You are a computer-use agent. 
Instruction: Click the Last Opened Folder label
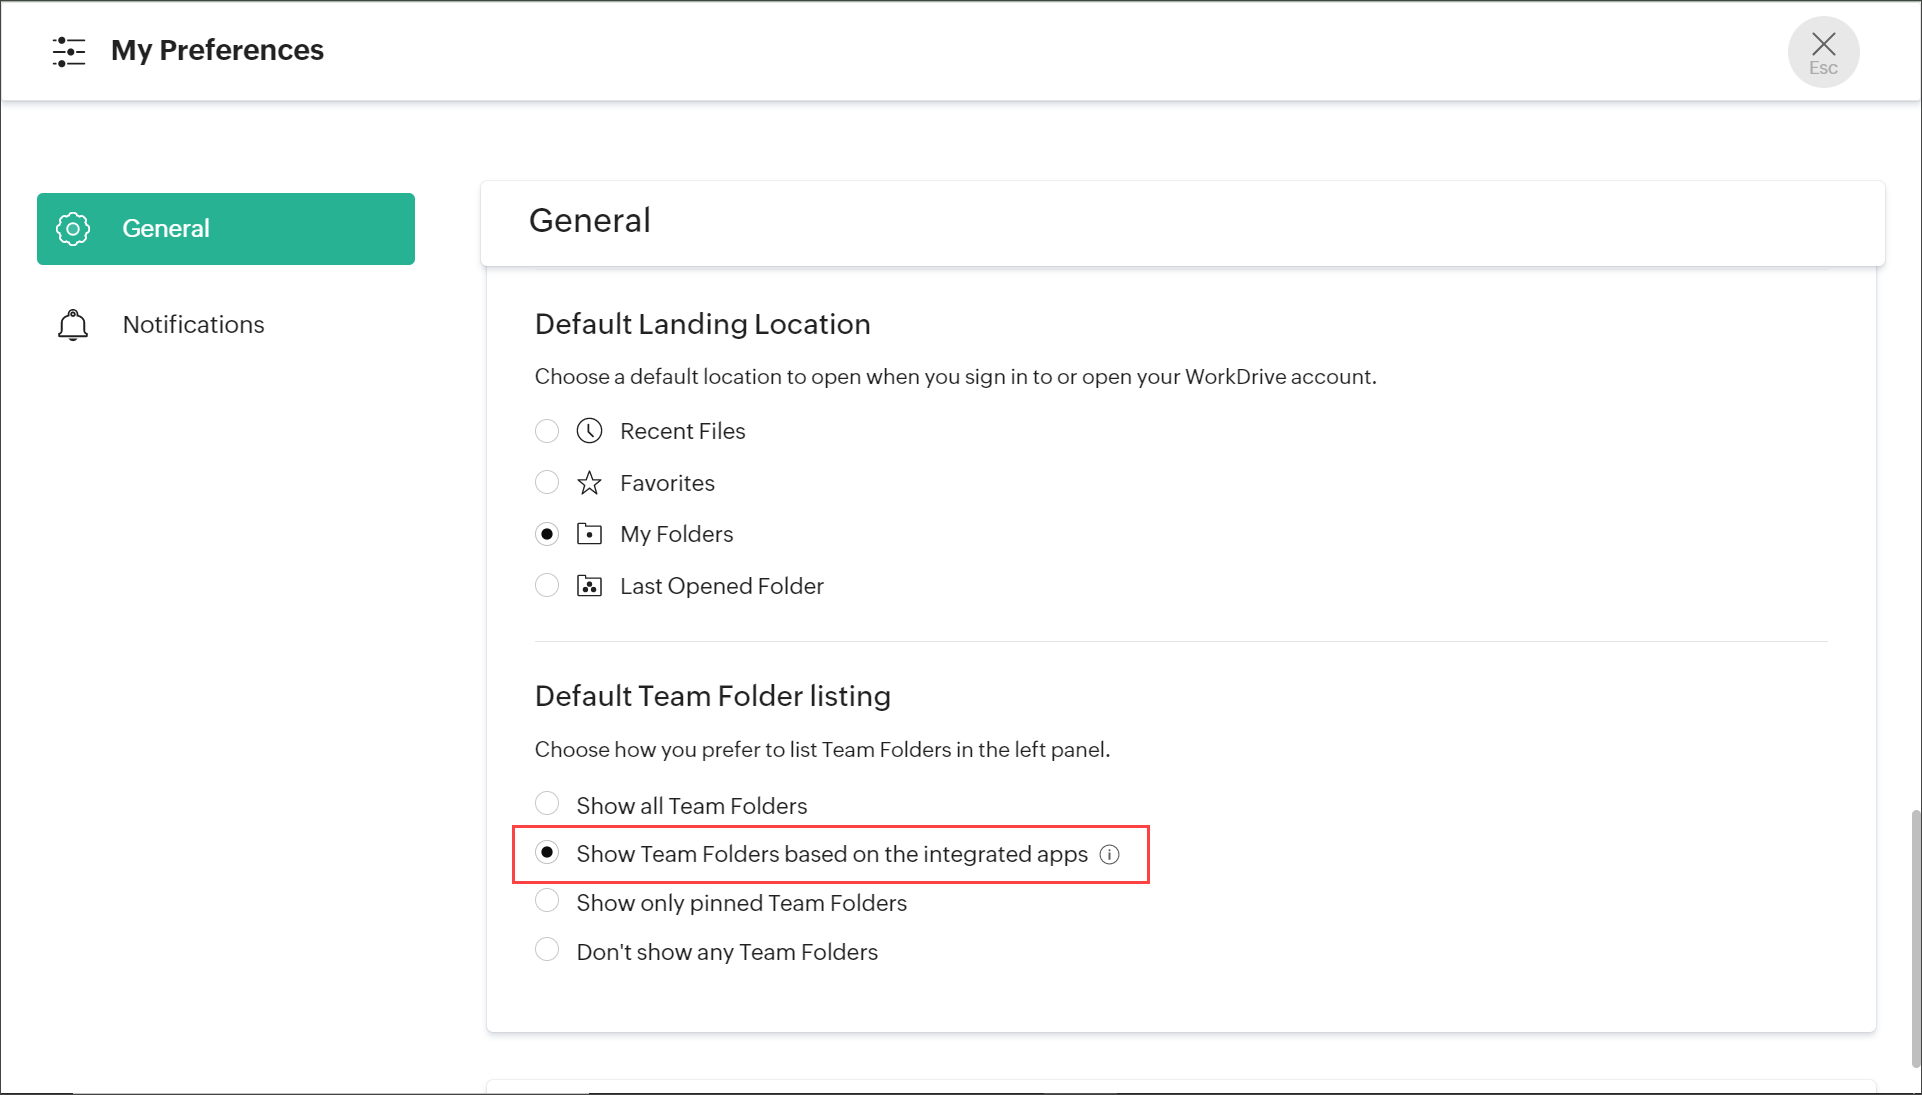pyautogui.click(x=722, y=586)
